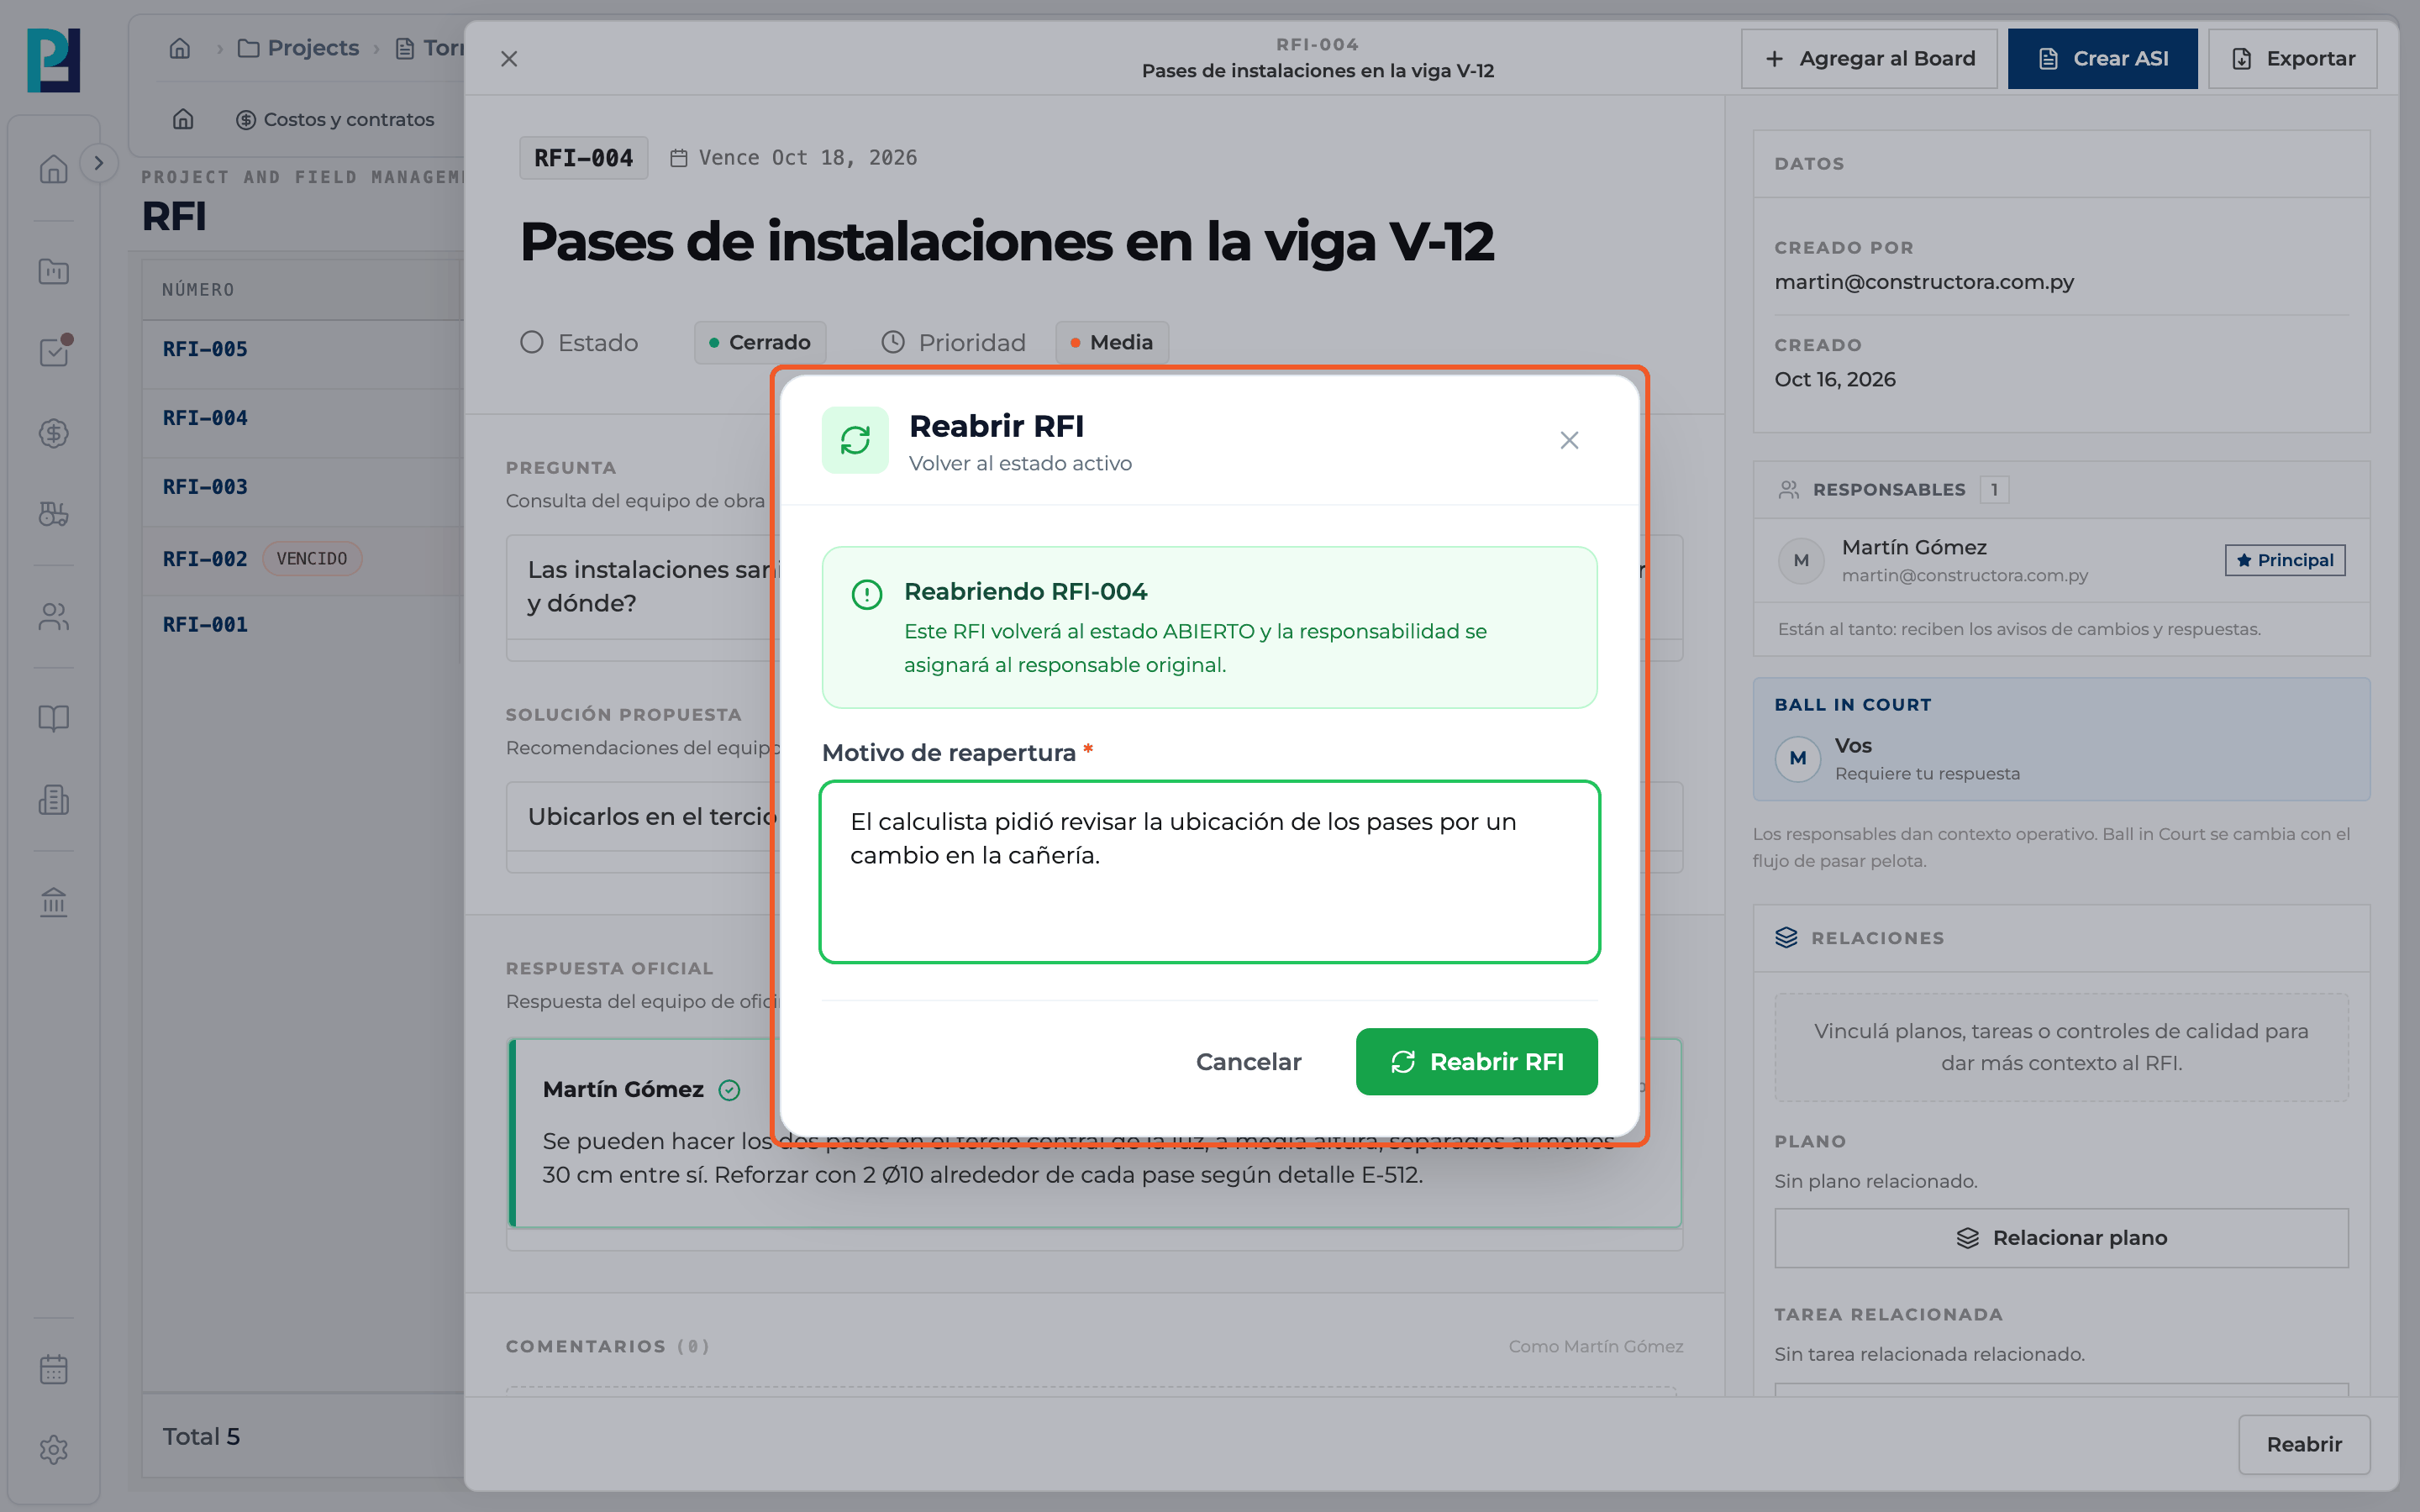The image size is (2420, 1512).
Task: Open the bank institution icon in sidebar
Action: [54, 902]
